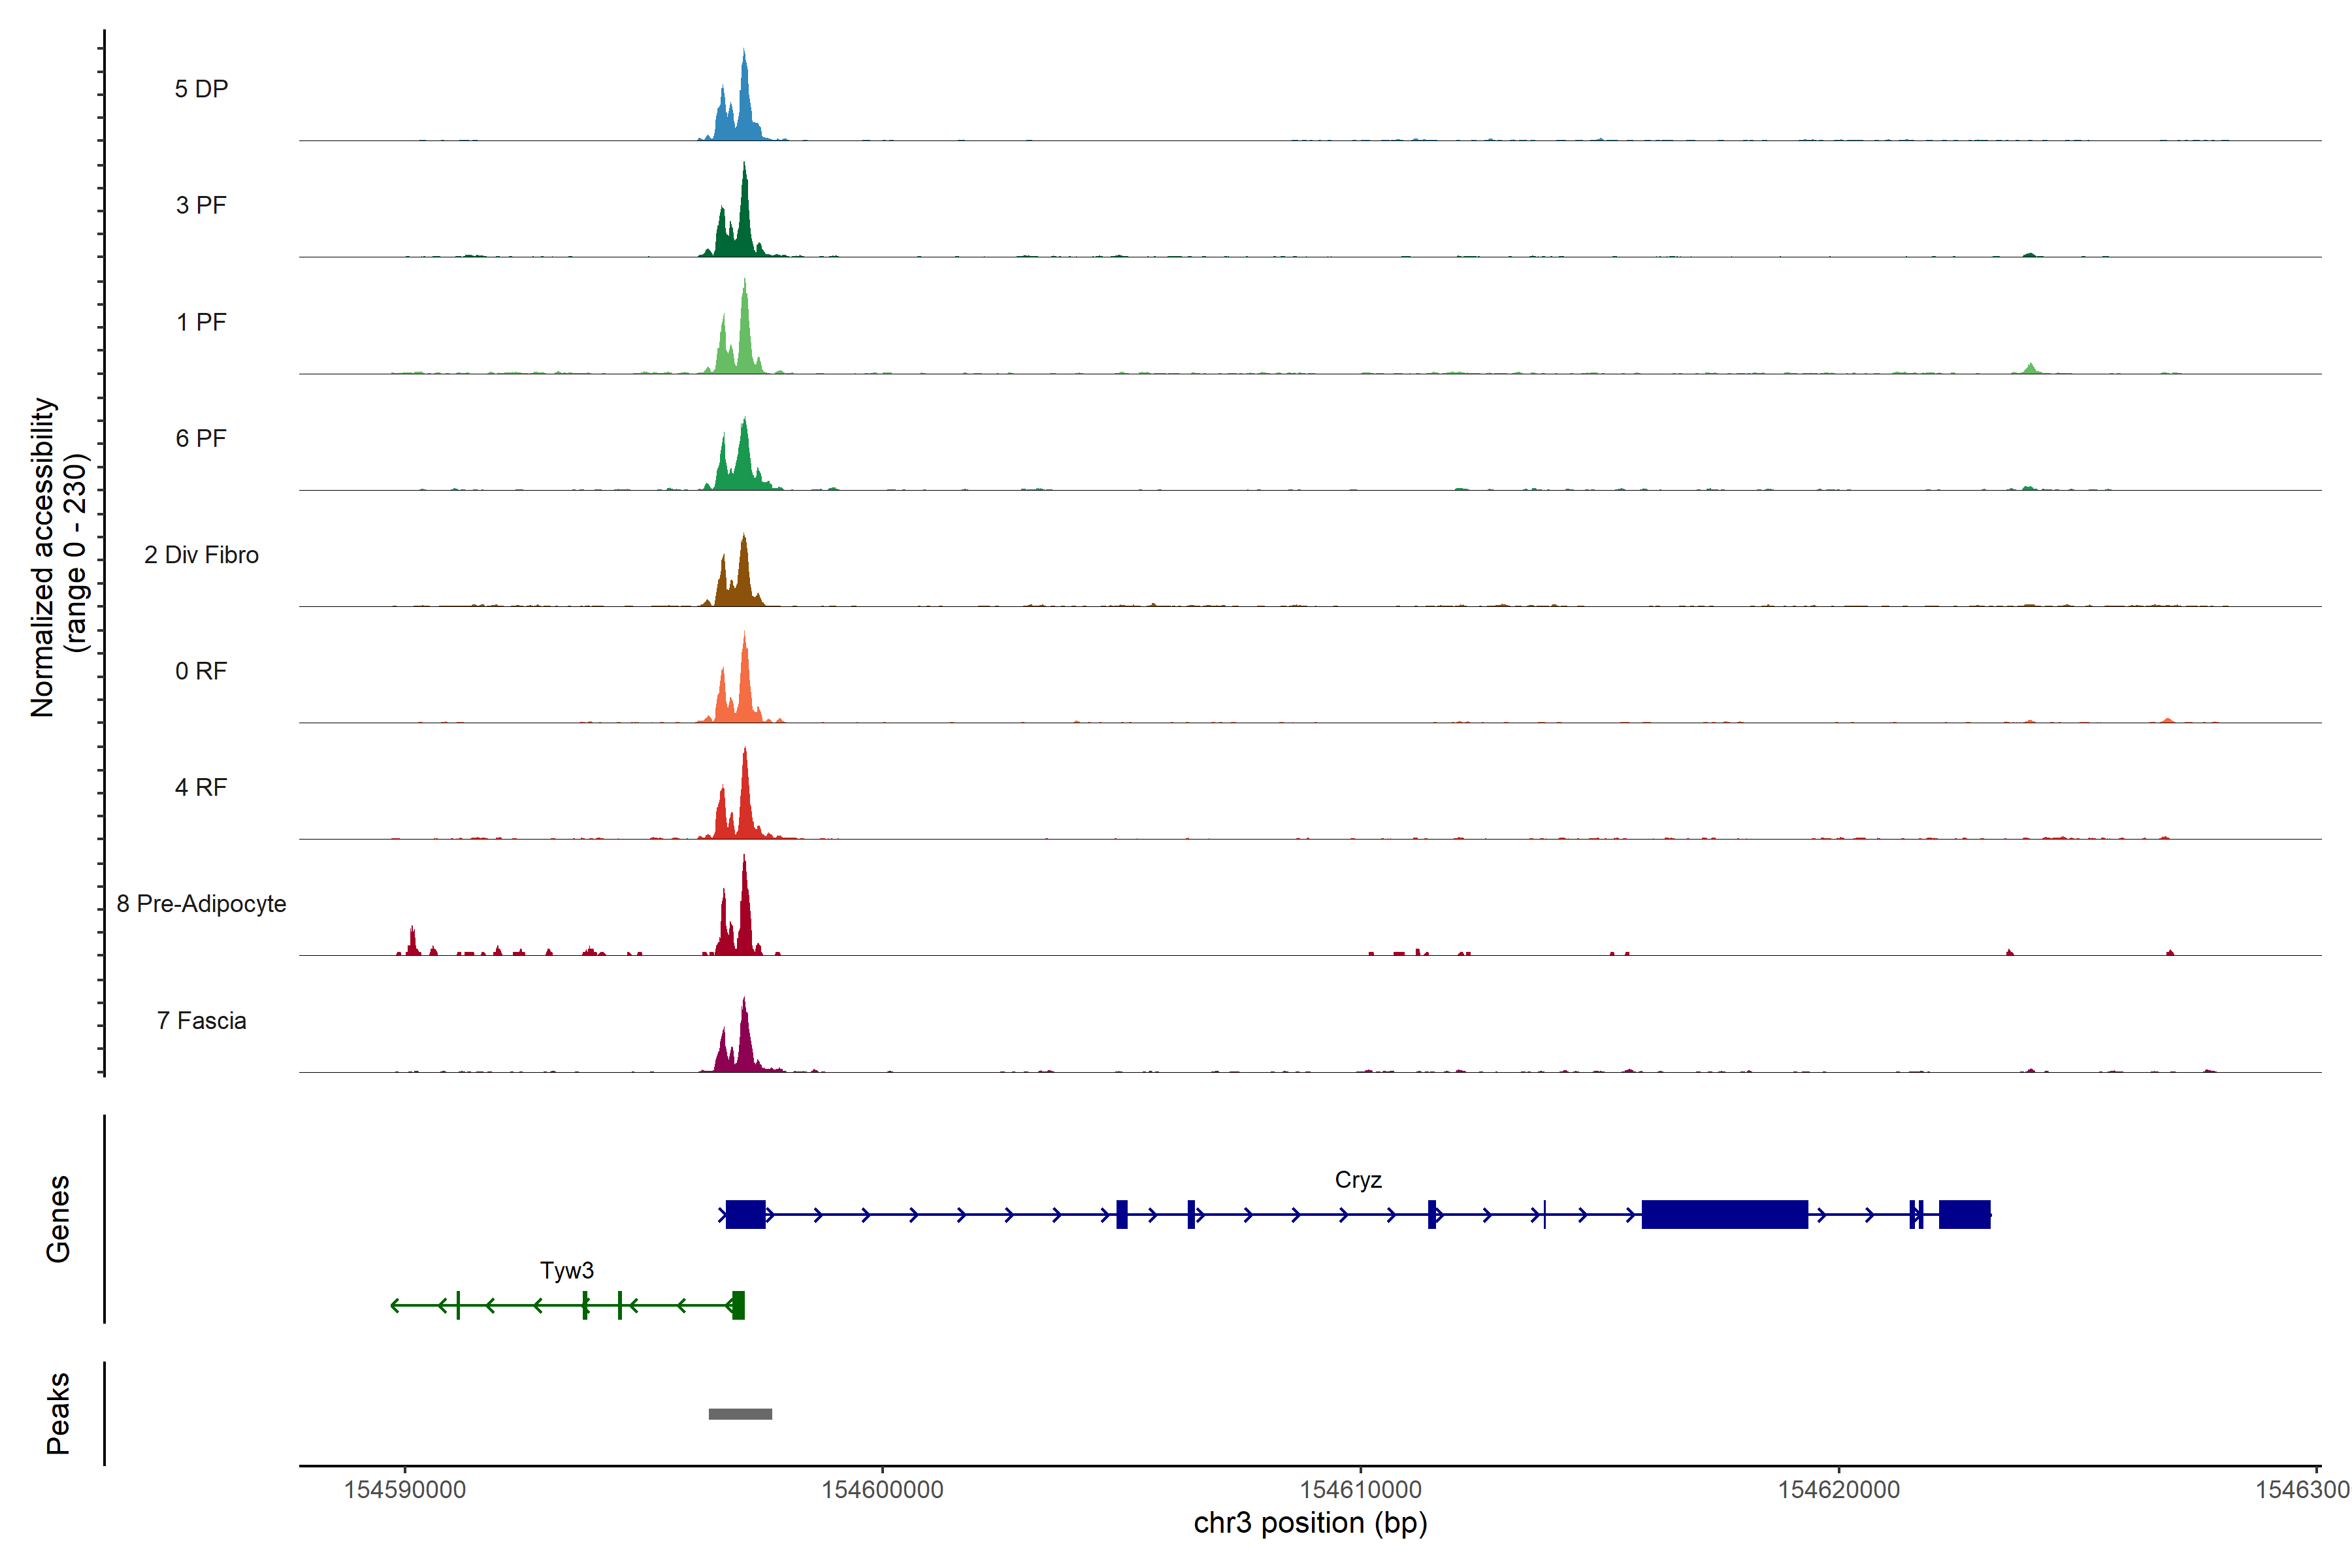The height and width of the screenshot is (1568, 2352).
Task: Click the 3 PF track label
Action: 201,205
